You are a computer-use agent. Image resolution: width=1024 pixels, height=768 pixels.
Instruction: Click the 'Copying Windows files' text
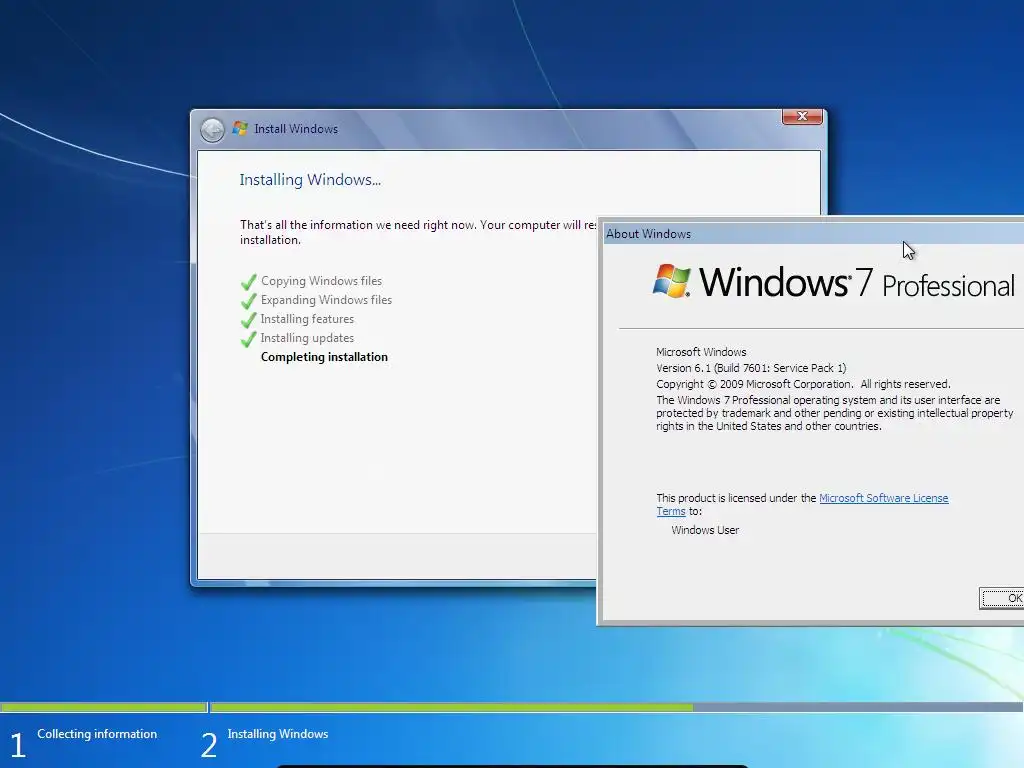pyautogui.click(x=321, y=281)
